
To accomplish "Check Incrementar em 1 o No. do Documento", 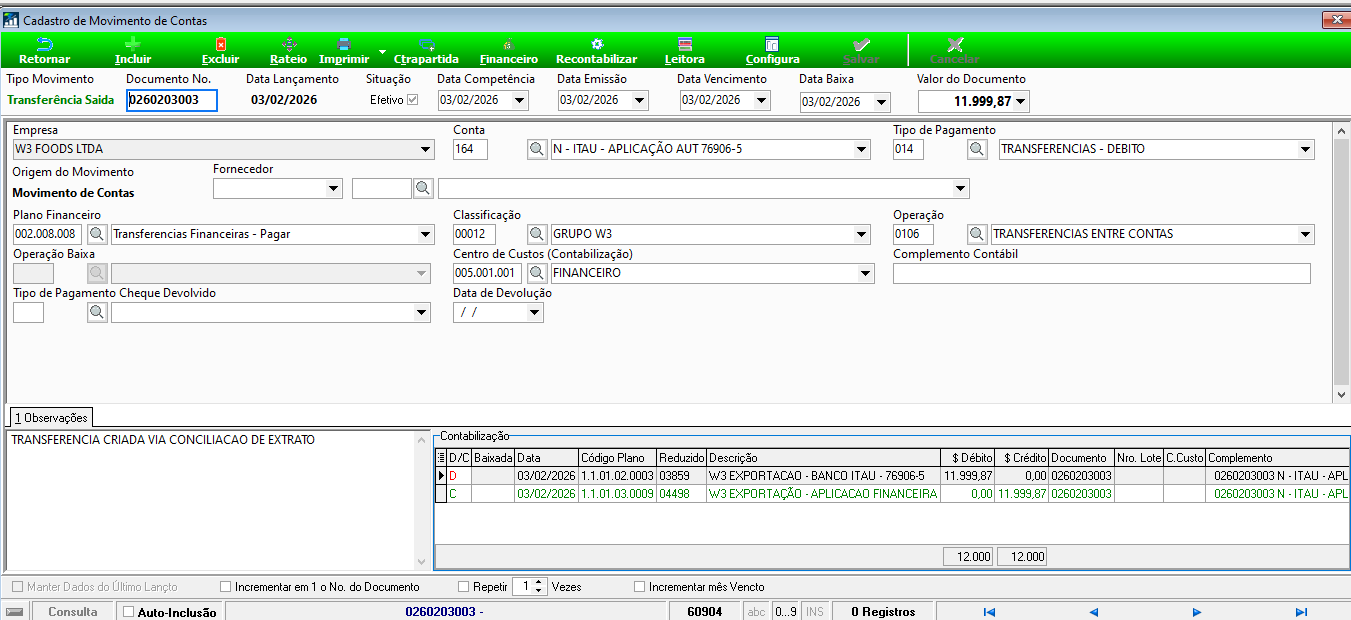I will pos(225,587).
